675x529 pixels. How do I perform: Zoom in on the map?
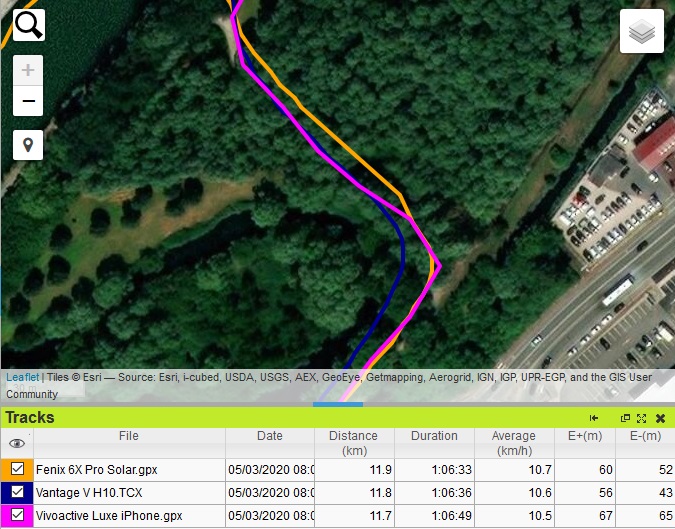28,71
